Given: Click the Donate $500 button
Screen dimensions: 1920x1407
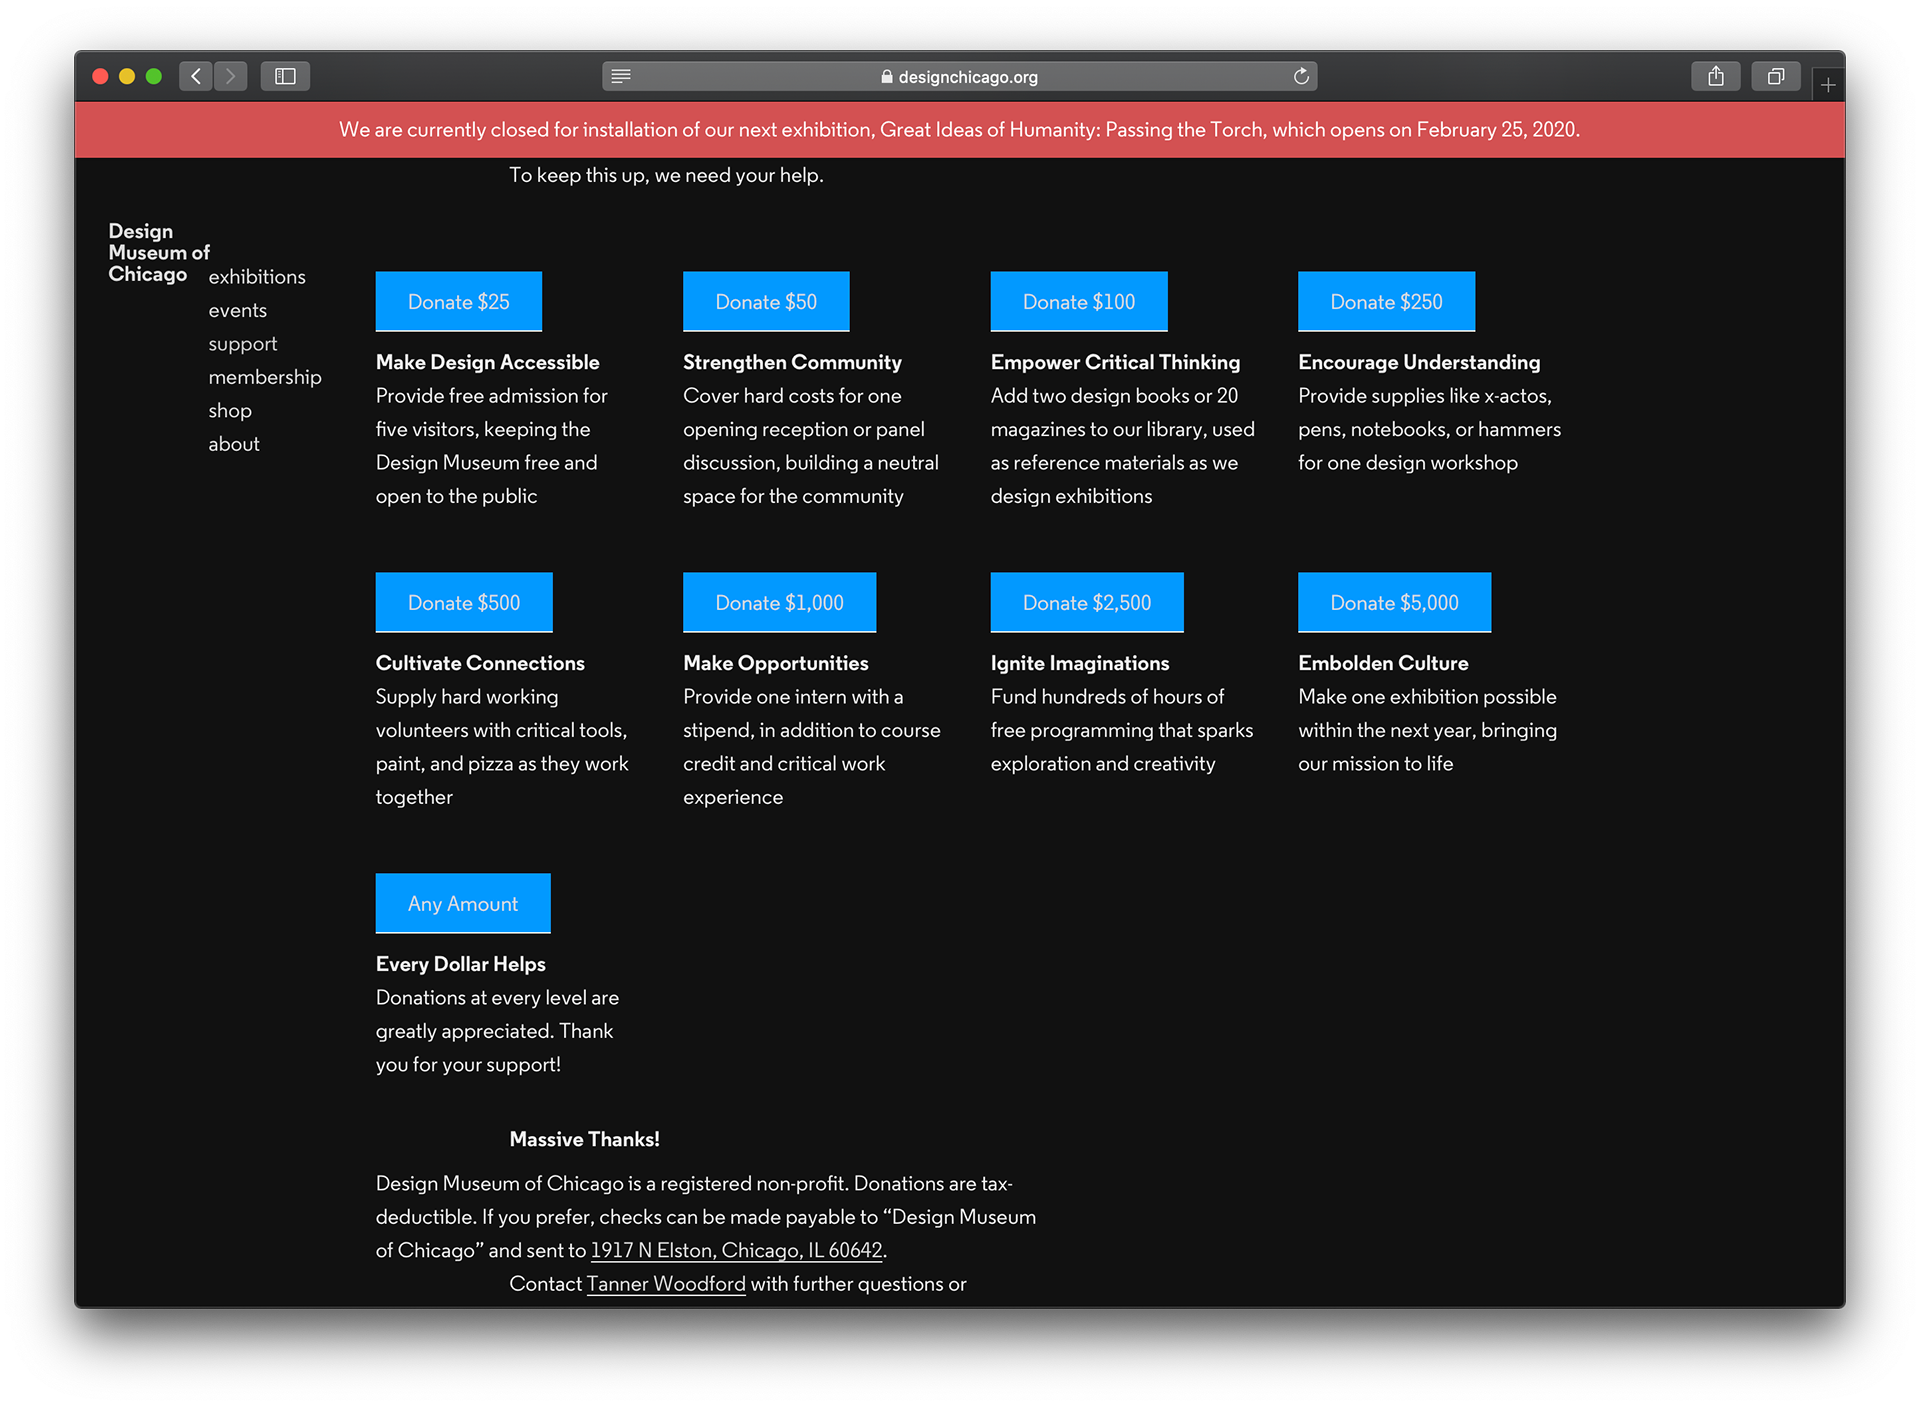Looking at the screenshot, I should [x=464, y=603].
